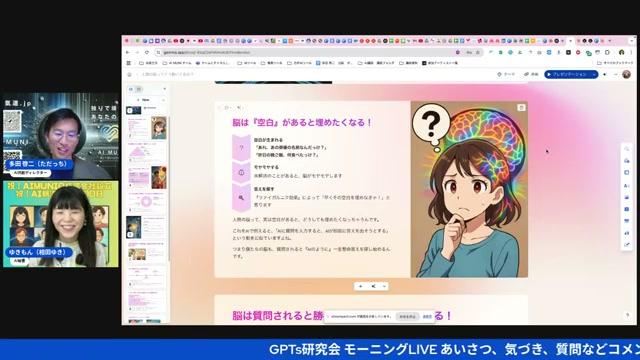Open the tab search dropdown at the tab strip end

(631, 41)
